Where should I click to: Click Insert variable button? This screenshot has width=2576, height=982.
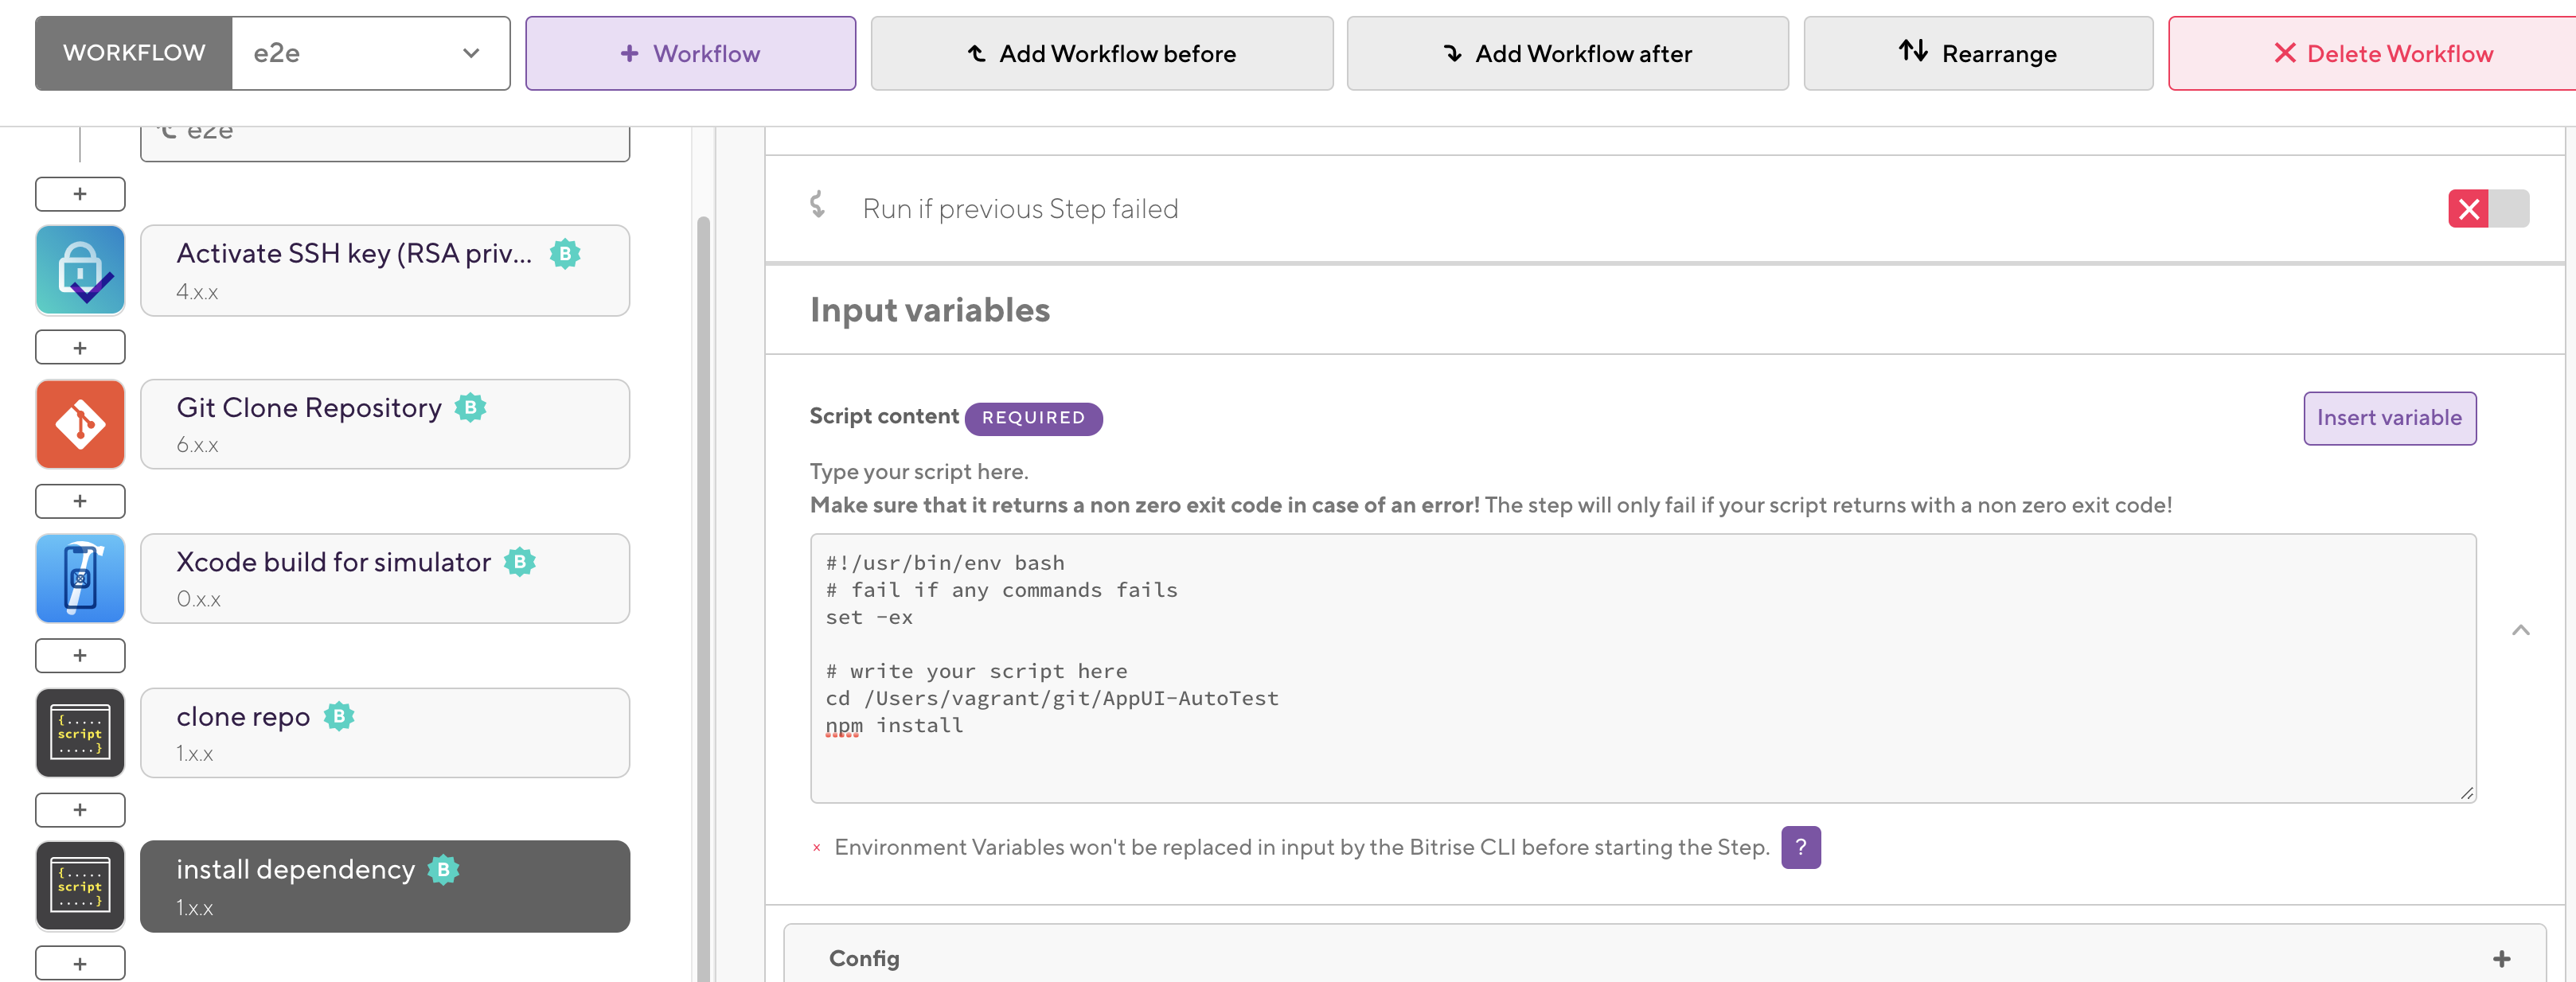pos(2388,418)
